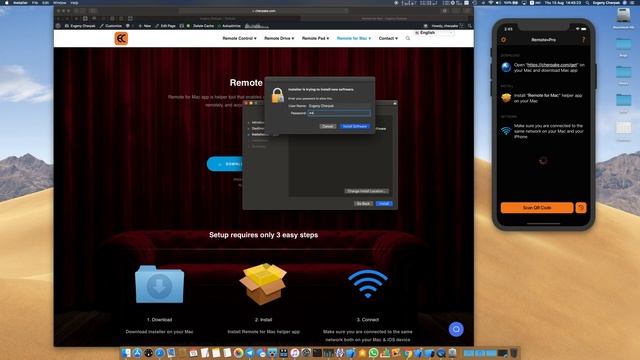Tap the globe icon on the phone
The image size is (640, 360).
coord(506,67)
